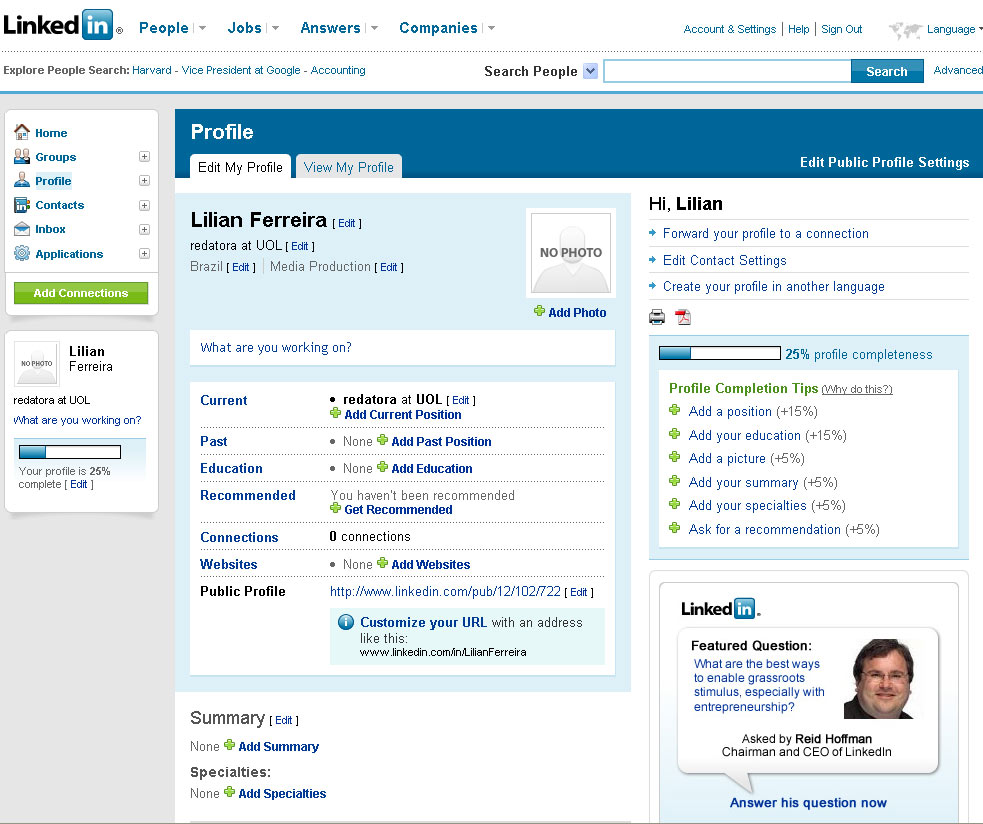Click the printer icon to print profile
This screenshot has width=983, height=824.
point(657,317)
